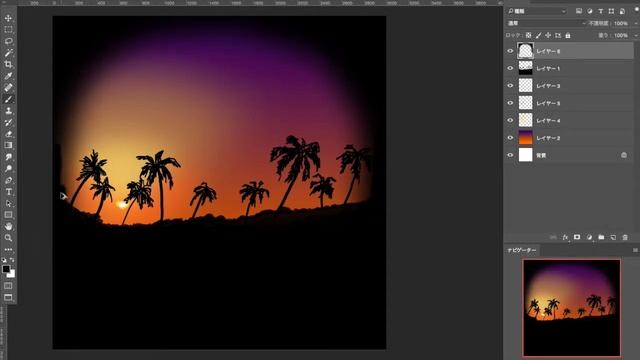
Task: Select layer レイヤー 1
Action: 569,68
